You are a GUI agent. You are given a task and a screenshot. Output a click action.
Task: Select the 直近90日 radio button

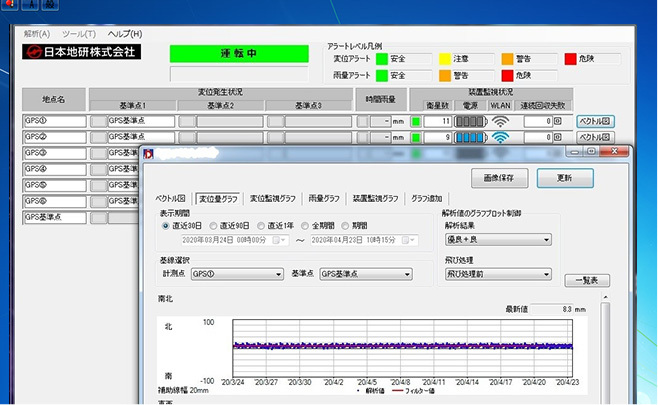[x=213, y=226]
